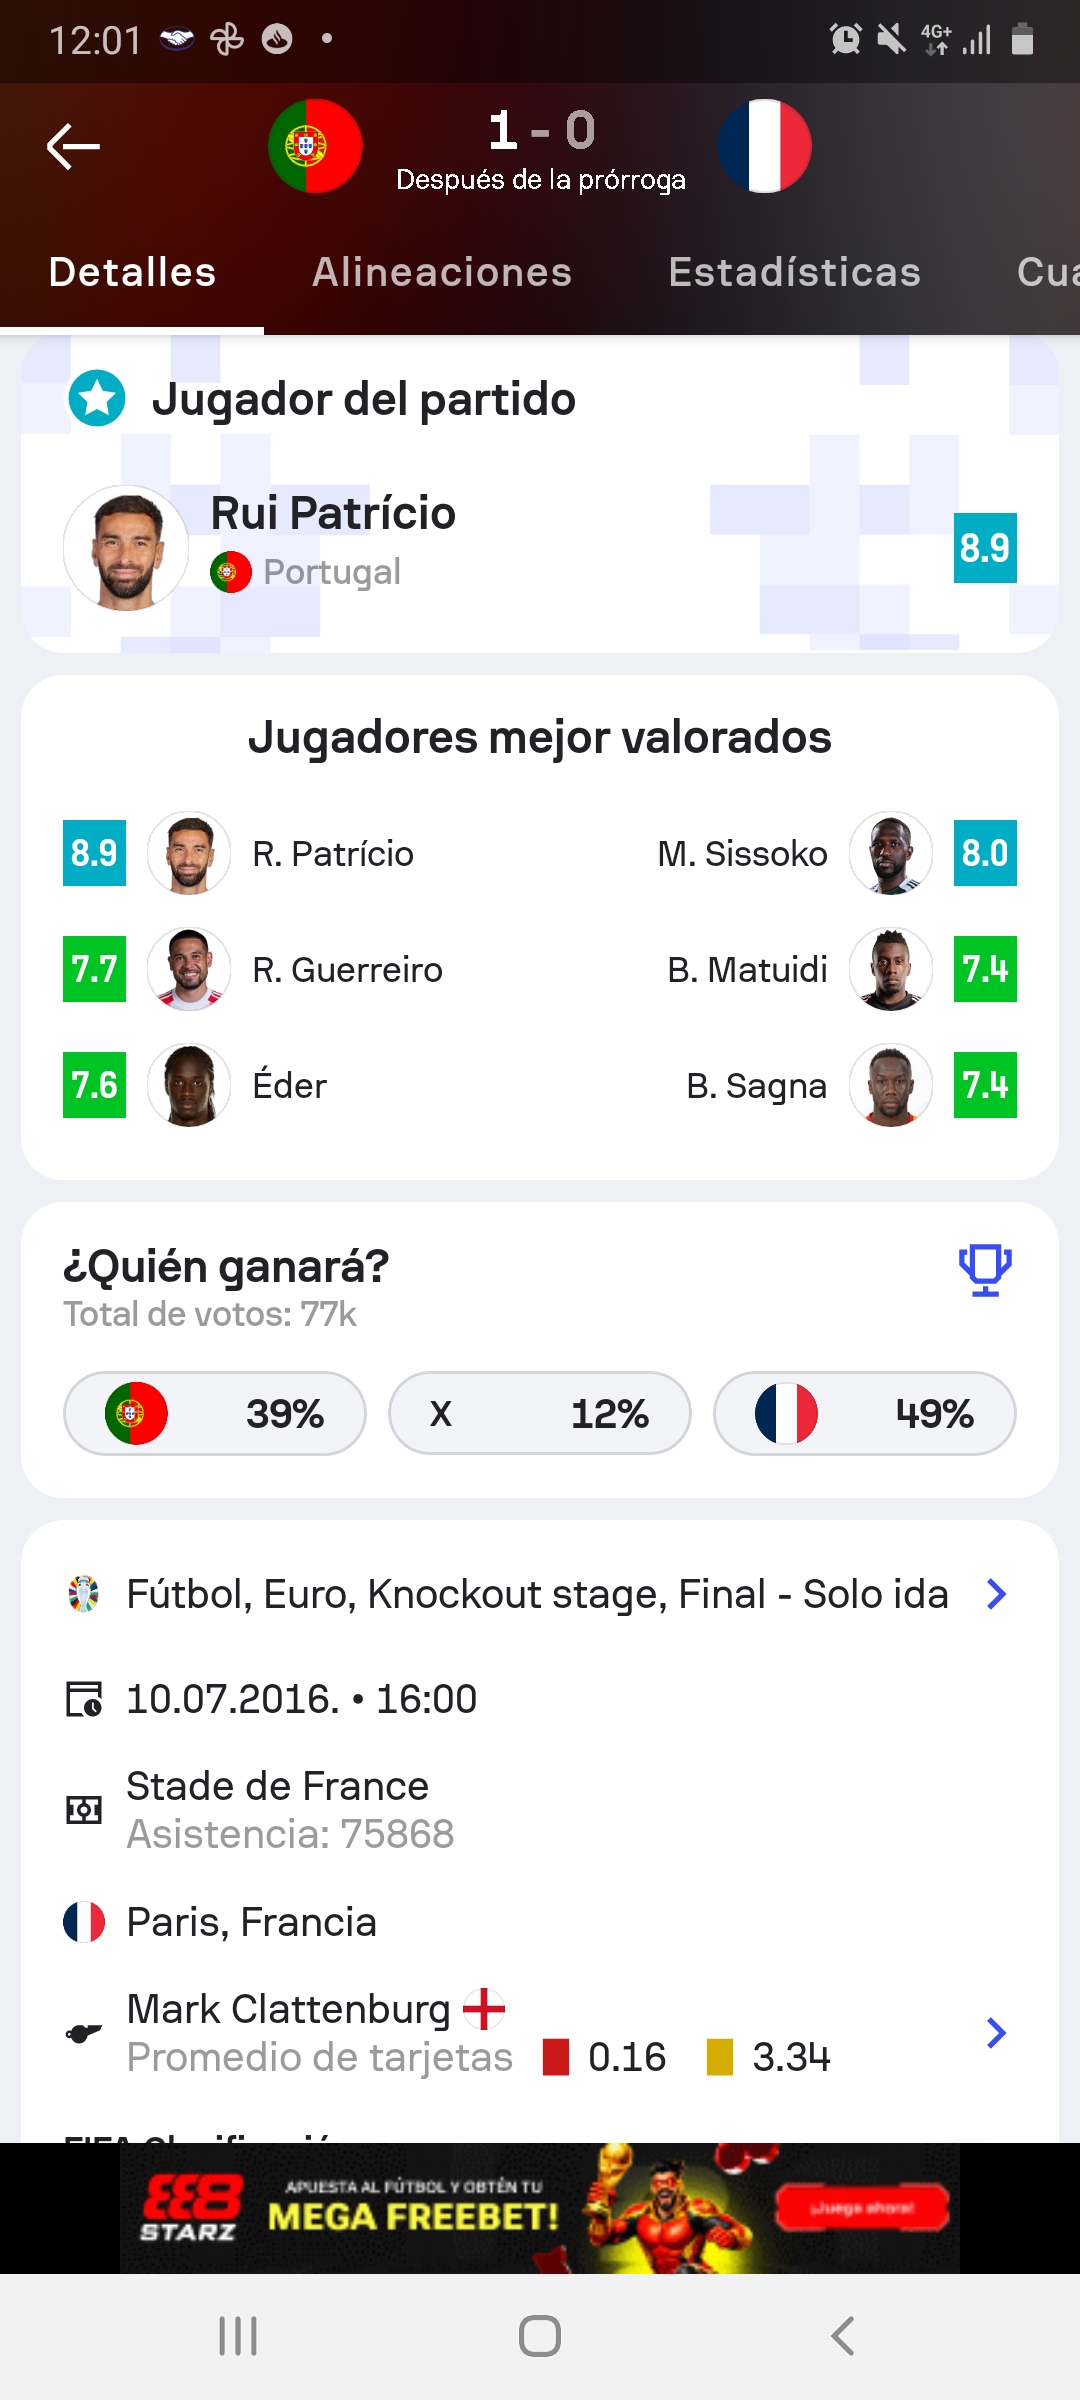Tap the stadium icon beside Stade de France
The width and height of the screenshot is (1080, 2400).
(84, 1810)
